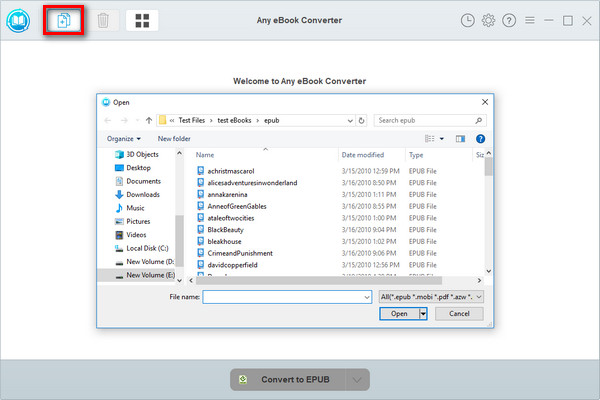The image size is (600, 400).
Task: Select Downloads in navigation pane
Action: 137,194
